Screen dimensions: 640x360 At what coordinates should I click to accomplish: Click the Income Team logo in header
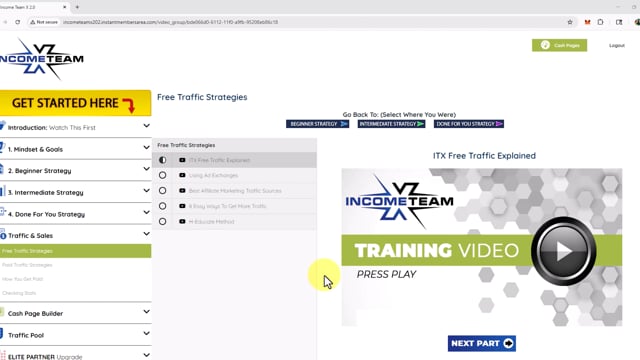(41, 59)
